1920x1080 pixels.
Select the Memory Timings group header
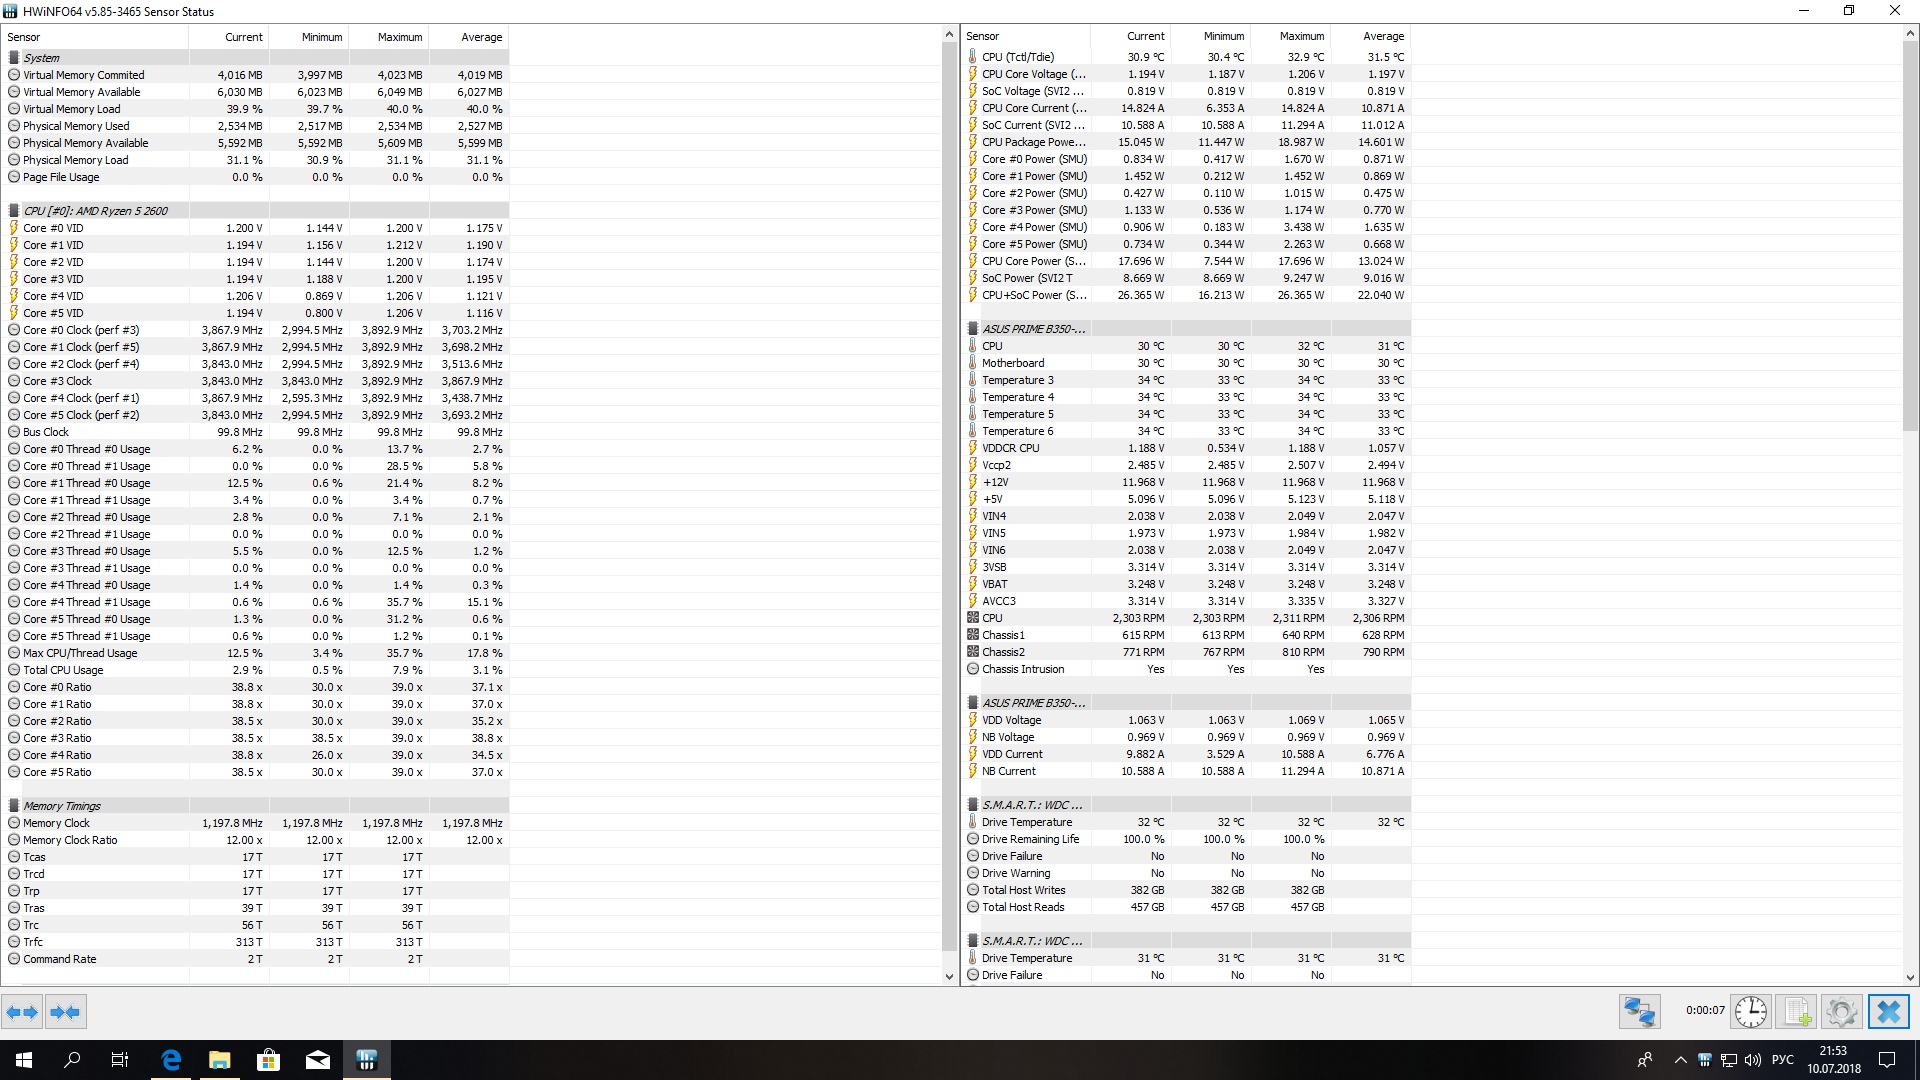click(62, 806)
